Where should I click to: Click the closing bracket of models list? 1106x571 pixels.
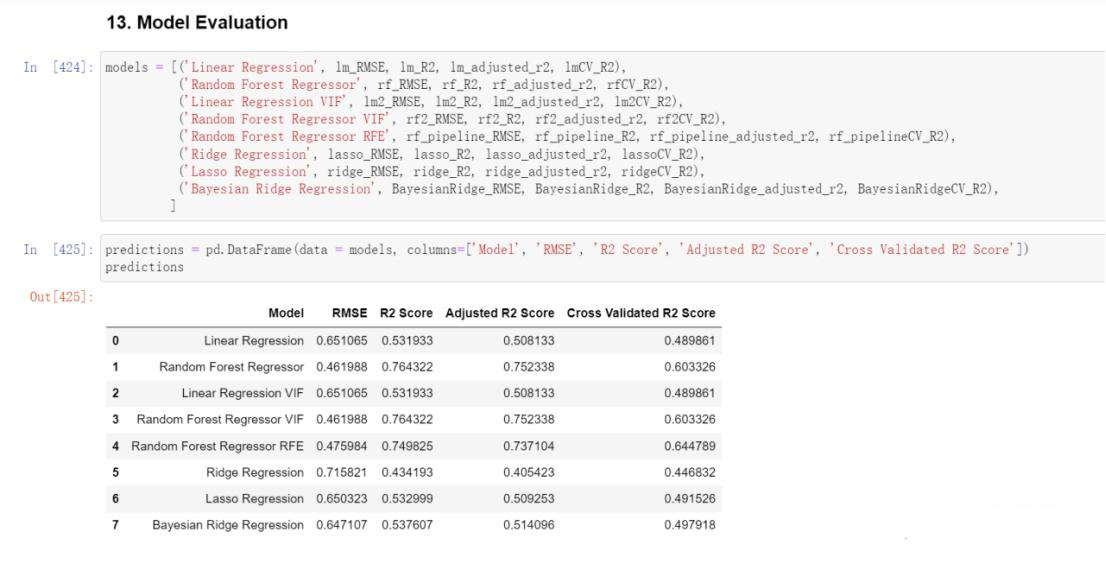pos(174,206)
